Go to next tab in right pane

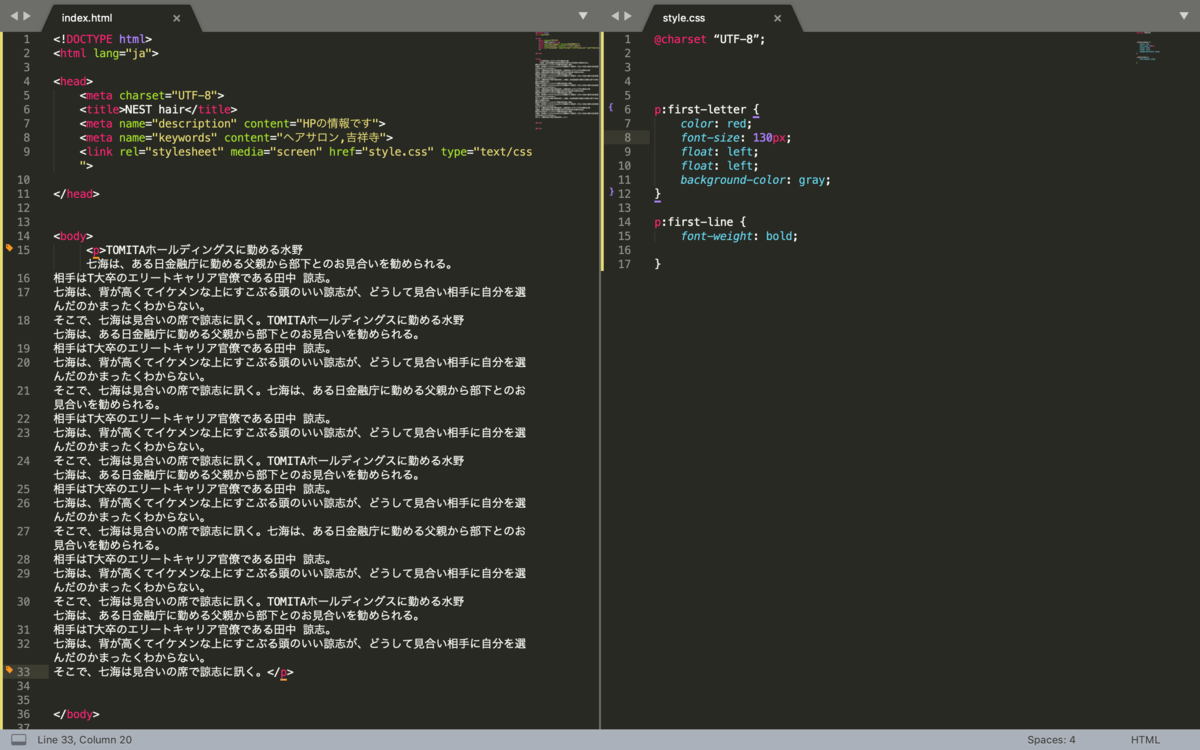tap(628, 17)
